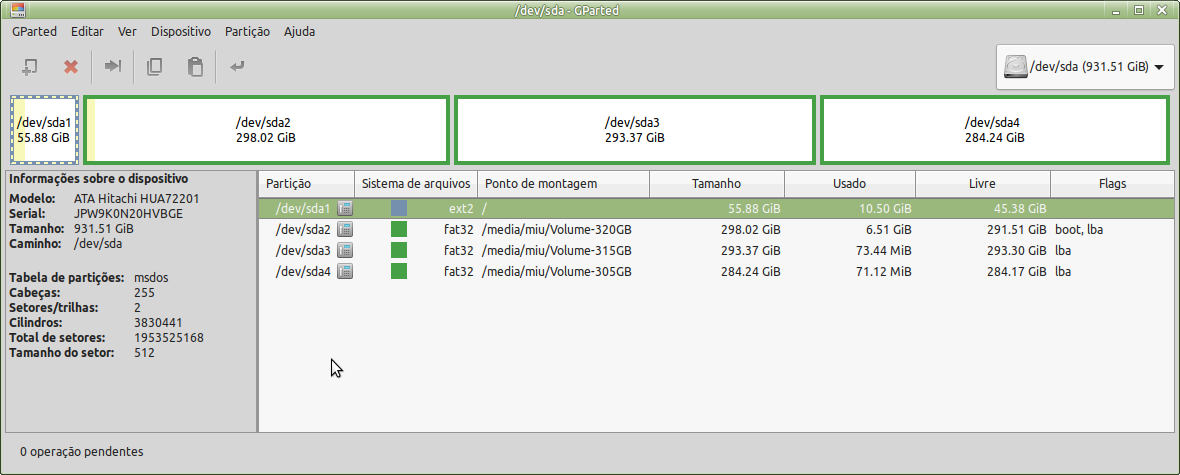Click the mounted key icon beside /dev/sda2
This screenshot has height=475, width=1180.
click(345, 229)
